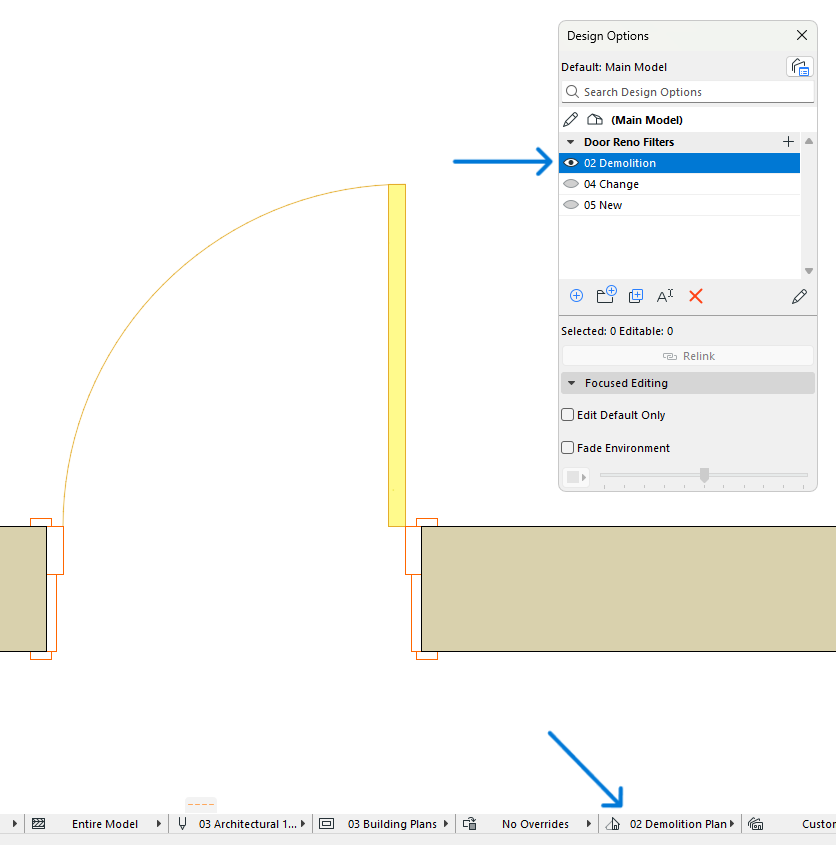Click the New Design Option plus-circle icon

576,296
